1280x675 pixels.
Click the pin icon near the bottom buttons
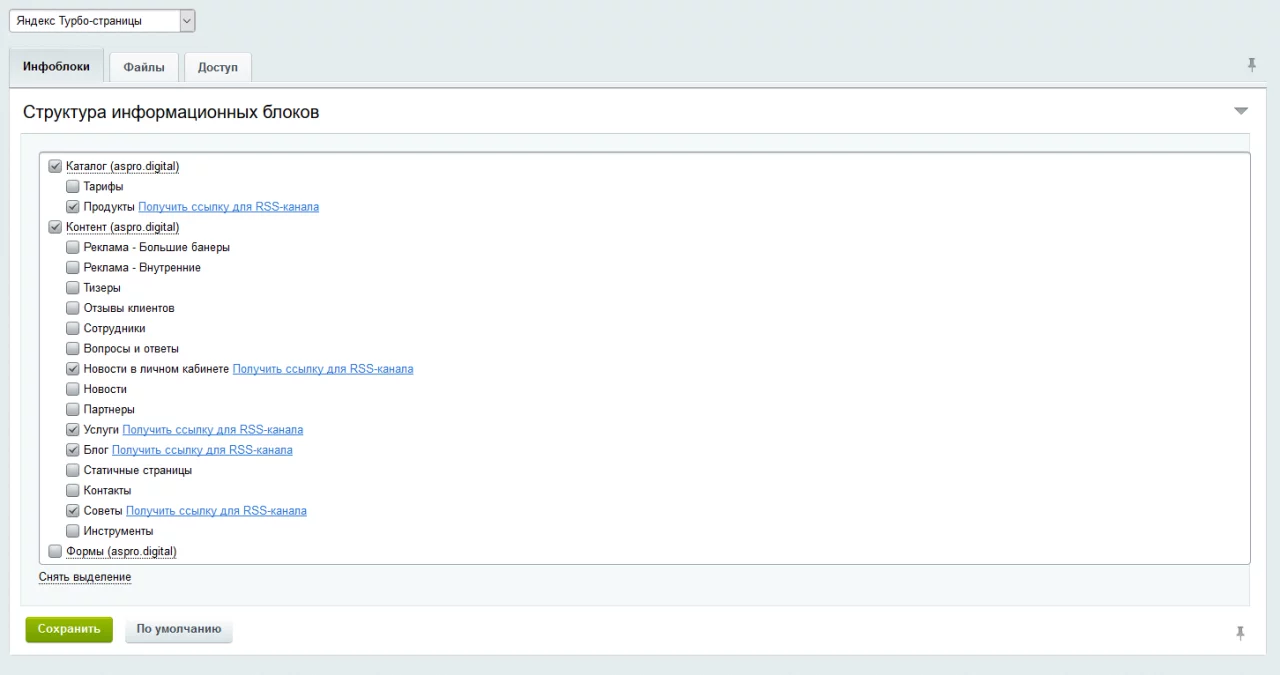[1240, 633]
